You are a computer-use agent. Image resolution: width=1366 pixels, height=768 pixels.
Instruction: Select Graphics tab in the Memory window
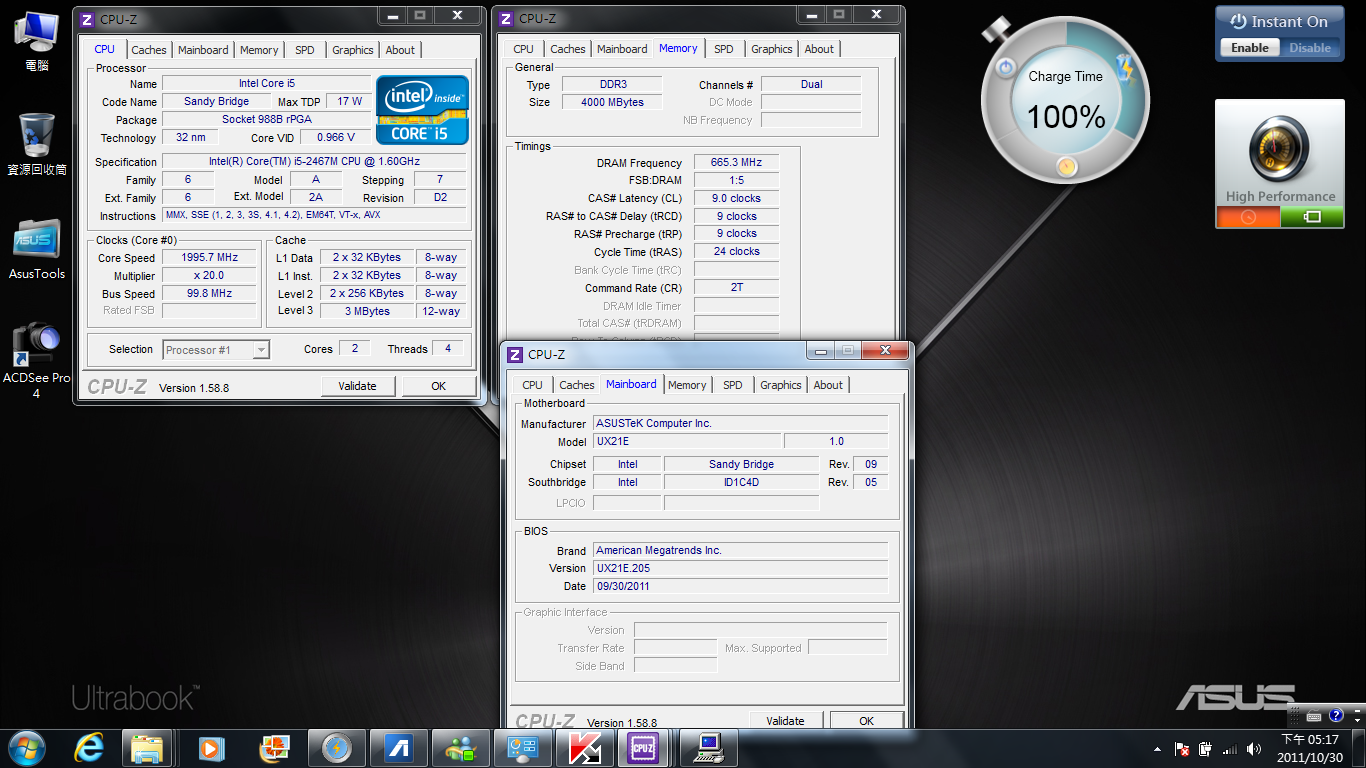point(772,49)
